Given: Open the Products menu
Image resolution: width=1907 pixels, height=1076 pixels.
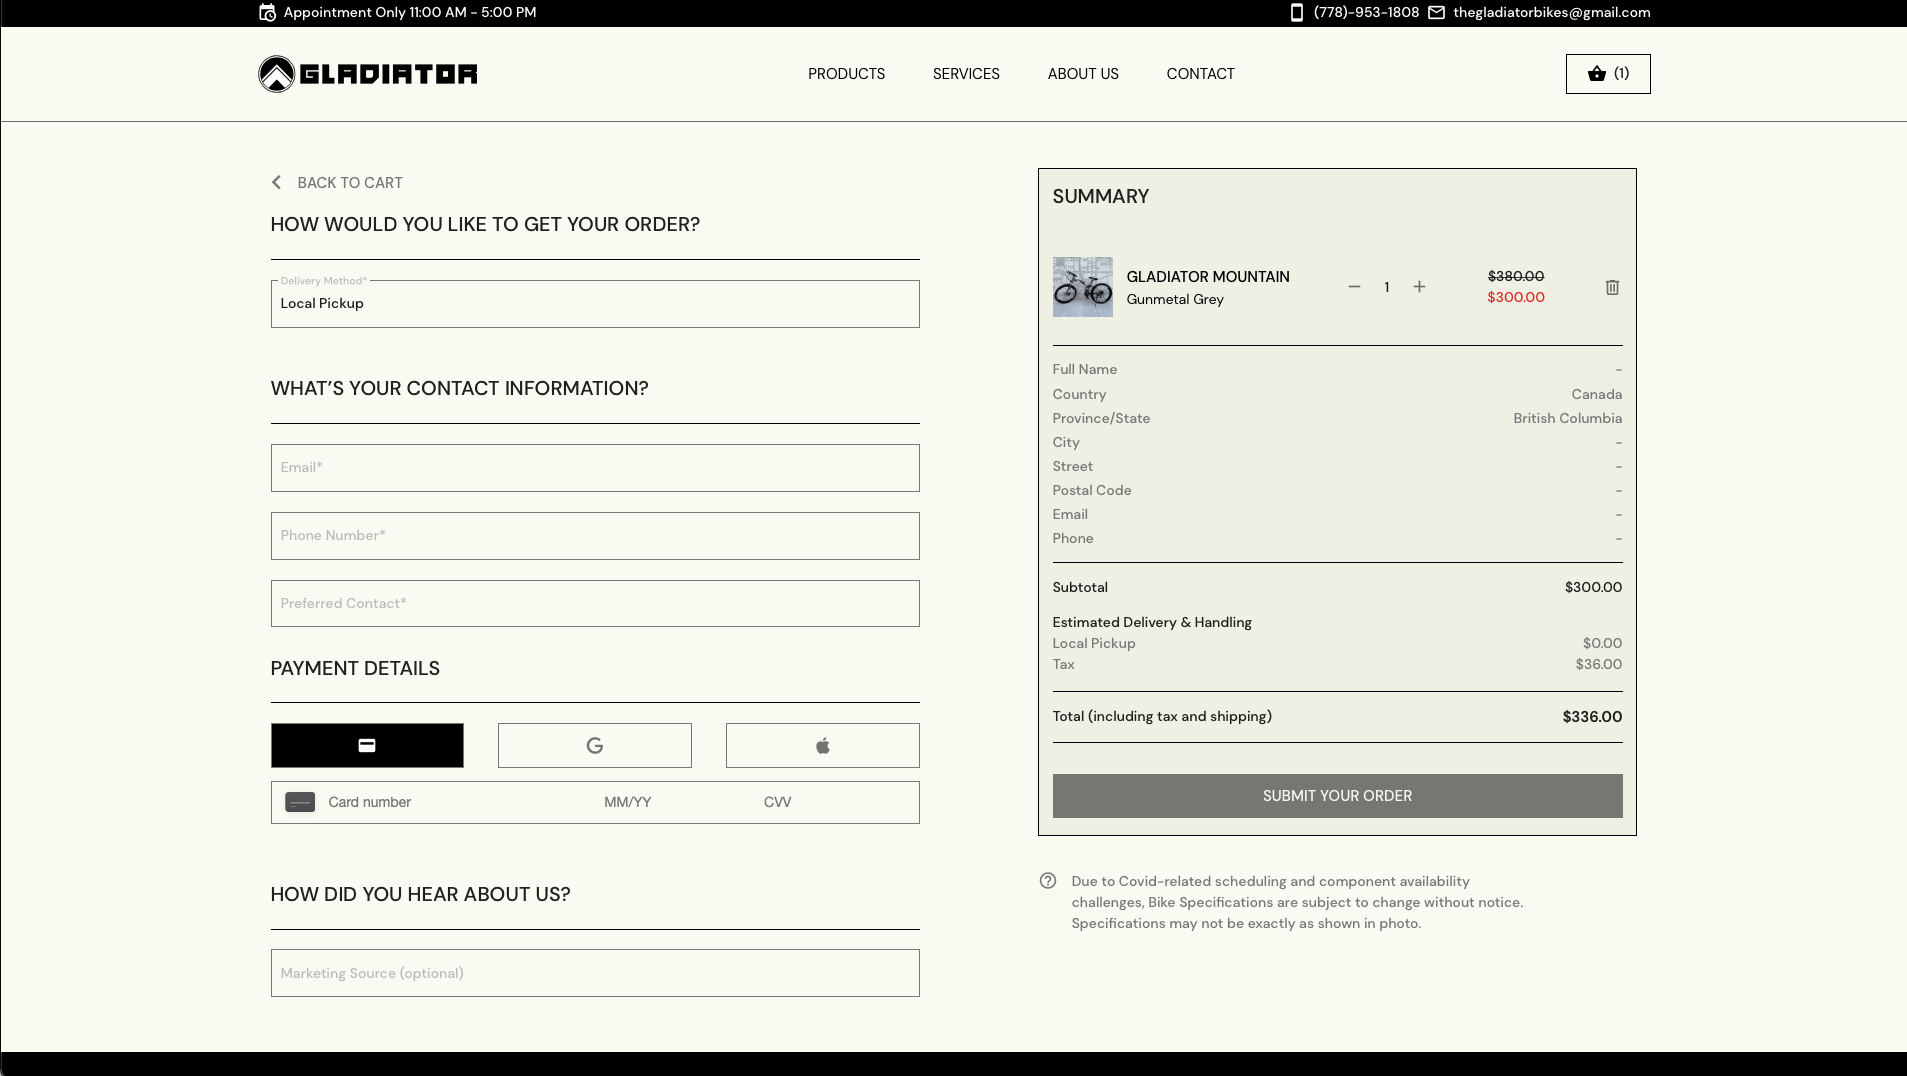Looking at the screenshot, I should pos(846,74).
